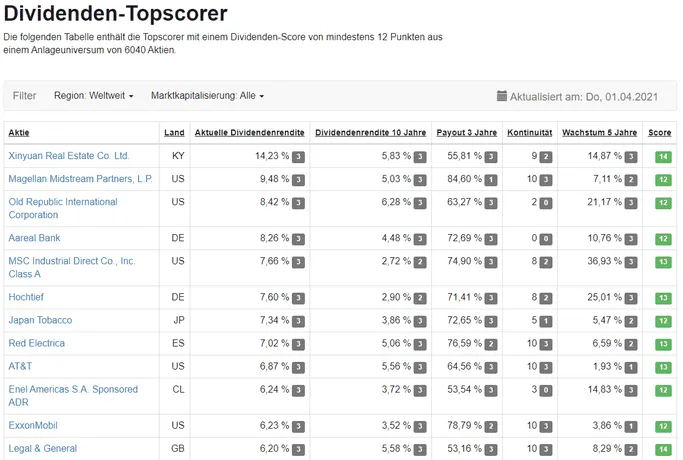
Task: Click badge beside 1,93 % AT&T growth
Action: (631, 368)
